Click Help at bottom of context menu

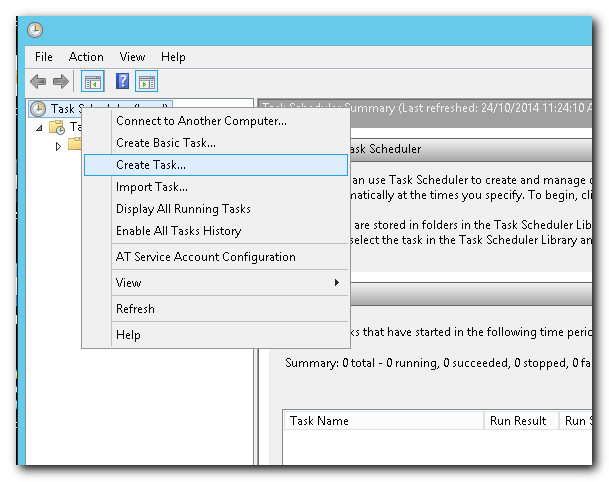(x=216, y=335)
